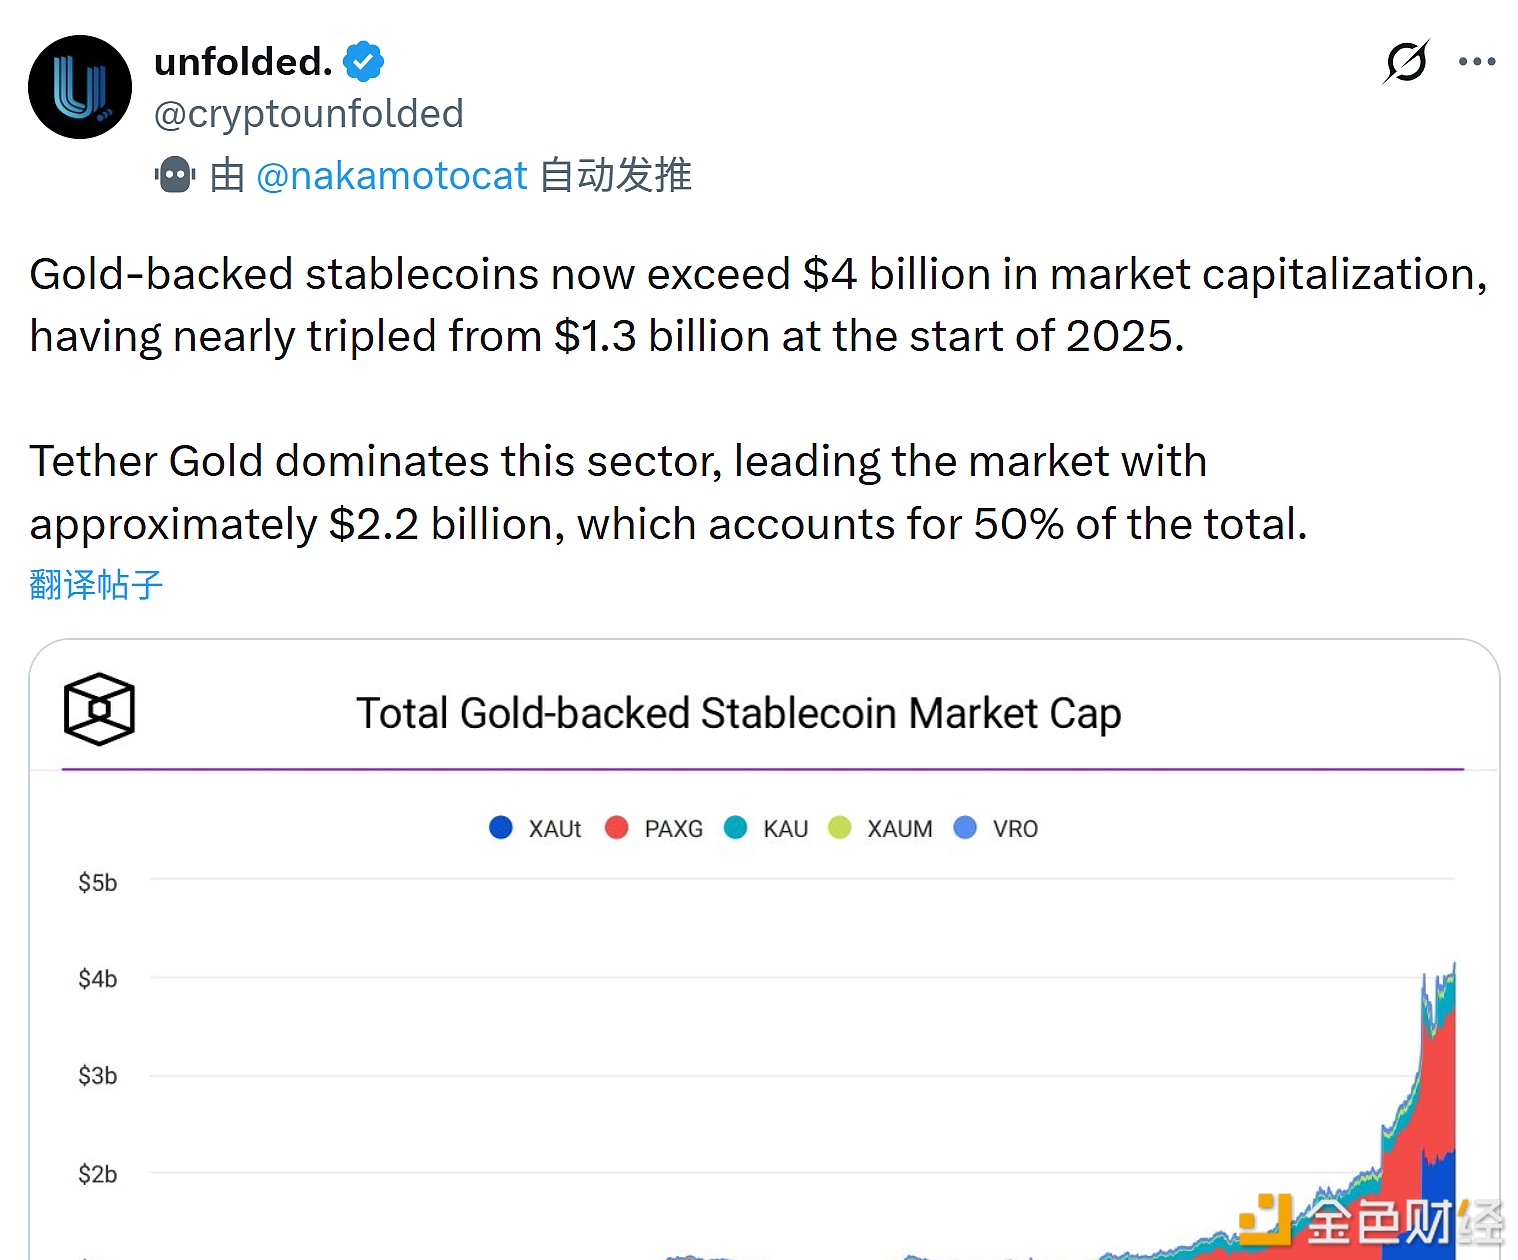Screen dimensions: 1518x1260
Task: Open the Grok slashed-circle icon
Action: [1406, 62]
